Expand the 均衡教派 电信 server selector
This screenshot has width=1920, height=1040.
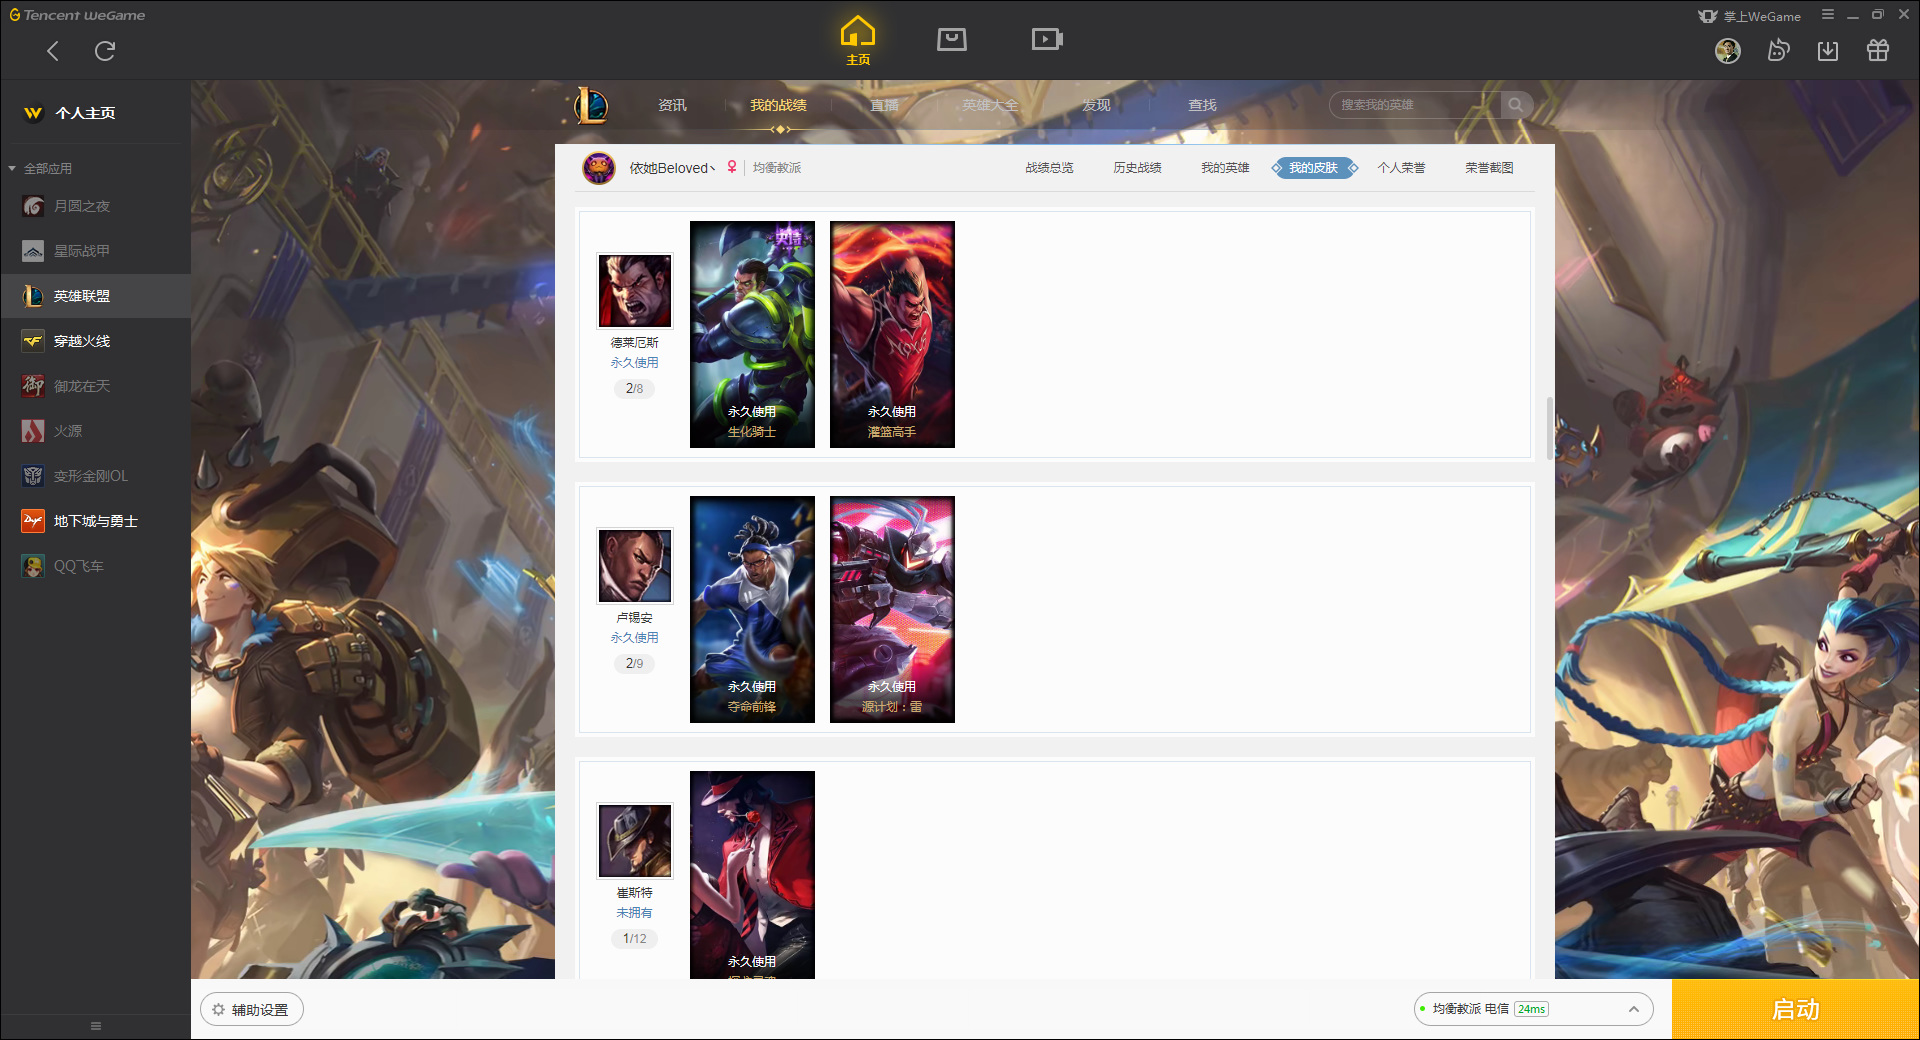coord(1533,1009)
